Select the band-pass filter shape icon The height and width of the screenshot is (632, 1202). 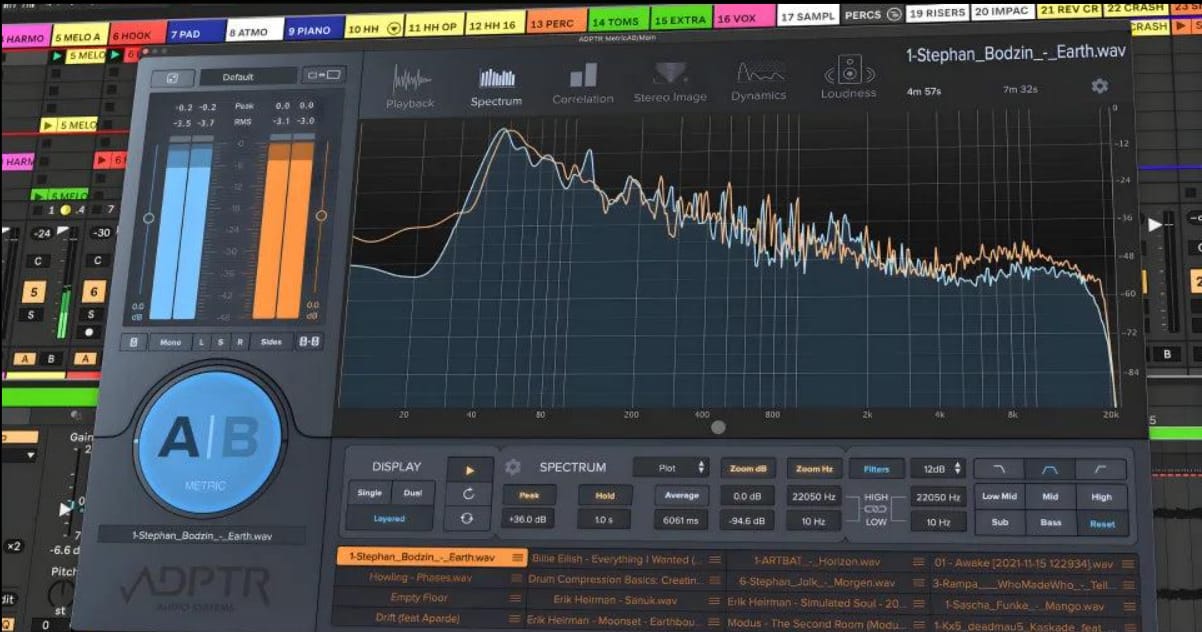click(1050, 469)
